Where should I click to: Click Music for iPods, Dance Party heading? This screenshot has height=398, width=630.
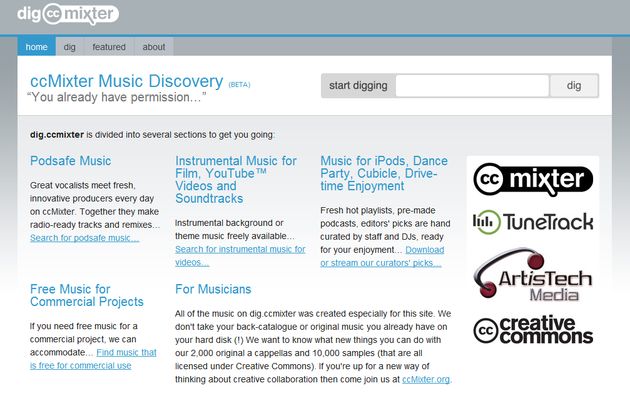coord(384,173)
